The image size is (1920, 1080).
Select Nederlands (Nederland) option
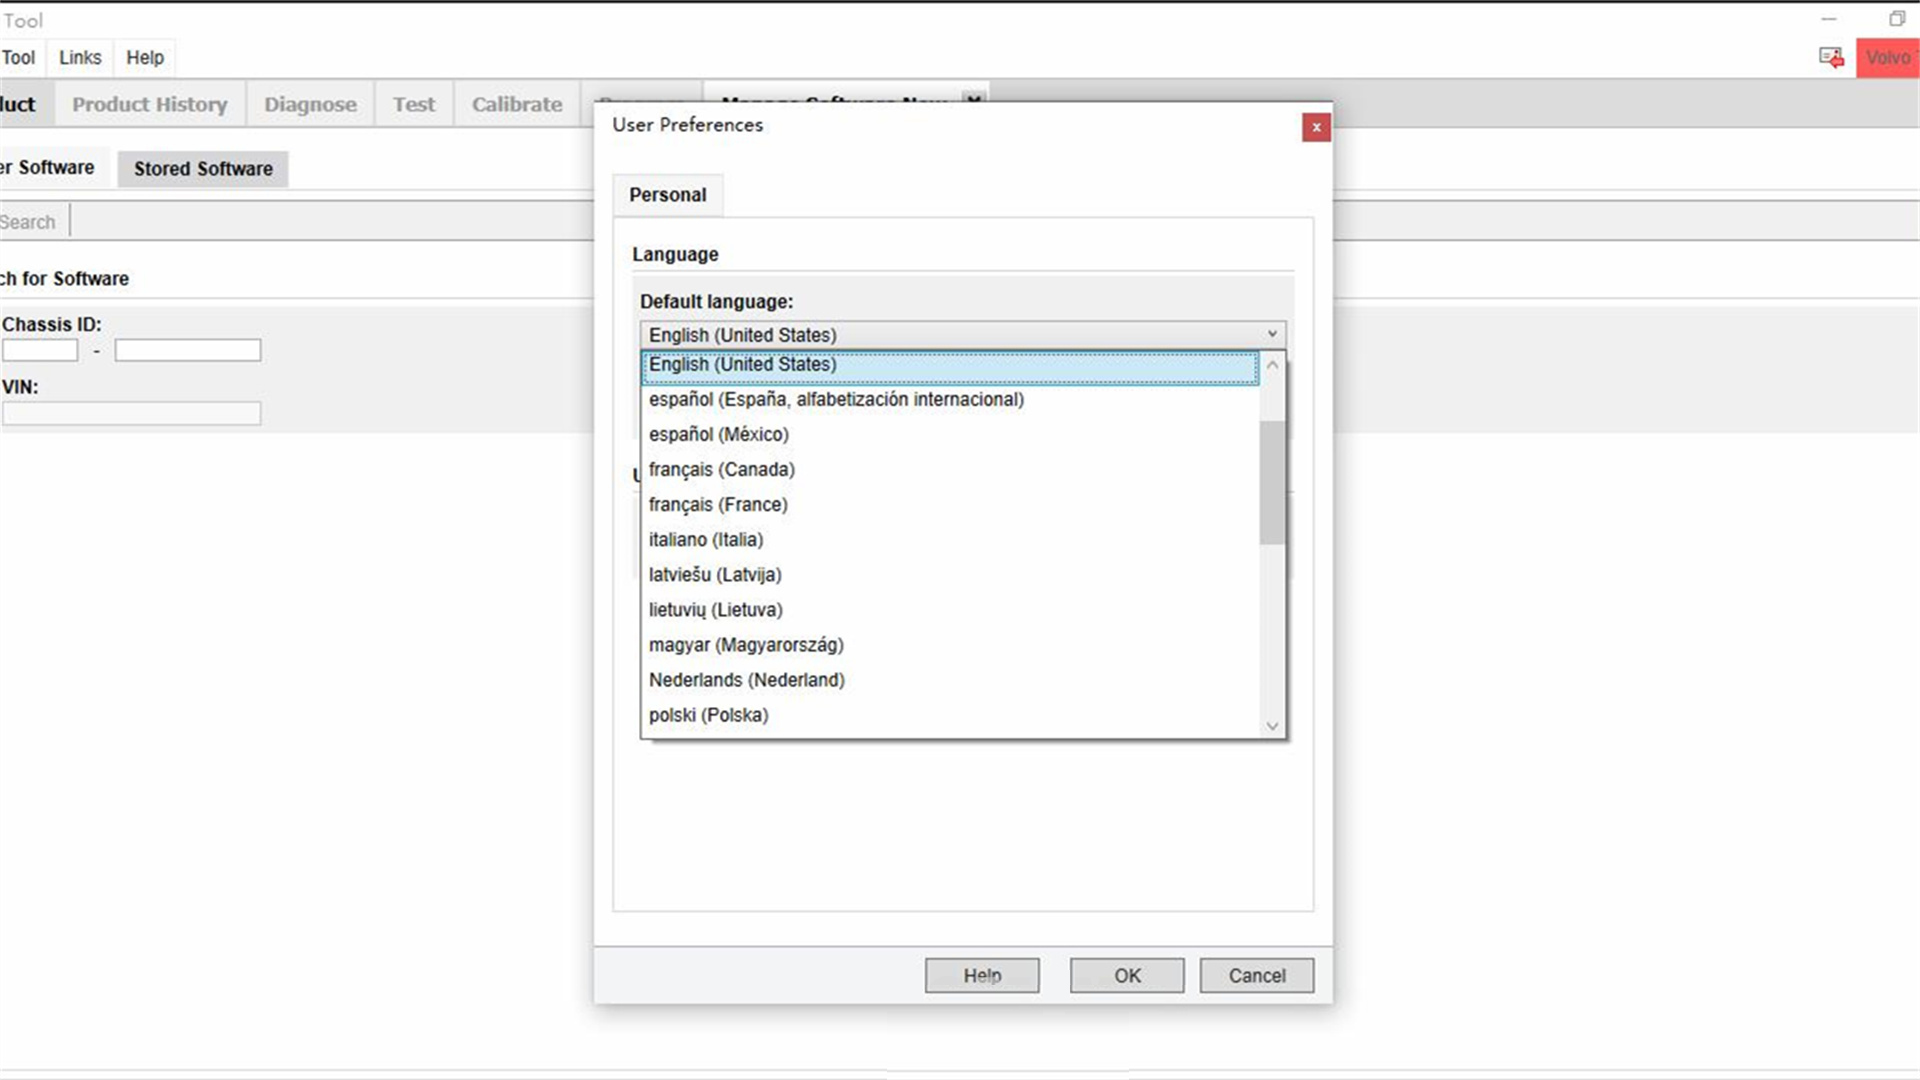tap(950, 680)
